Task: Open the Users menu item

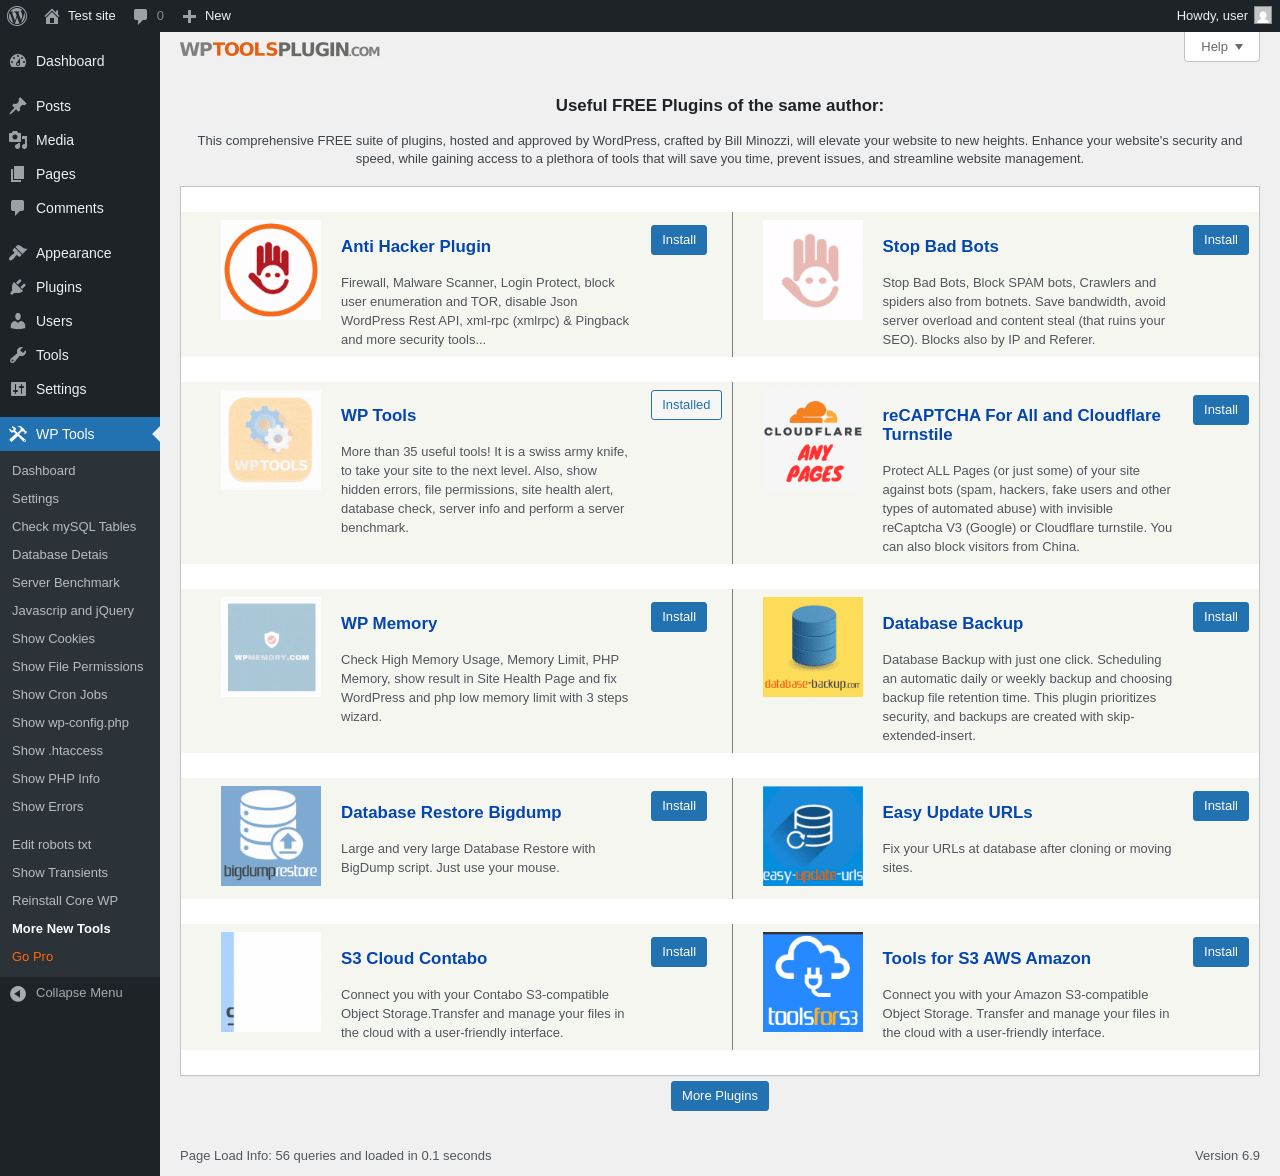Action: coord(80,321)
